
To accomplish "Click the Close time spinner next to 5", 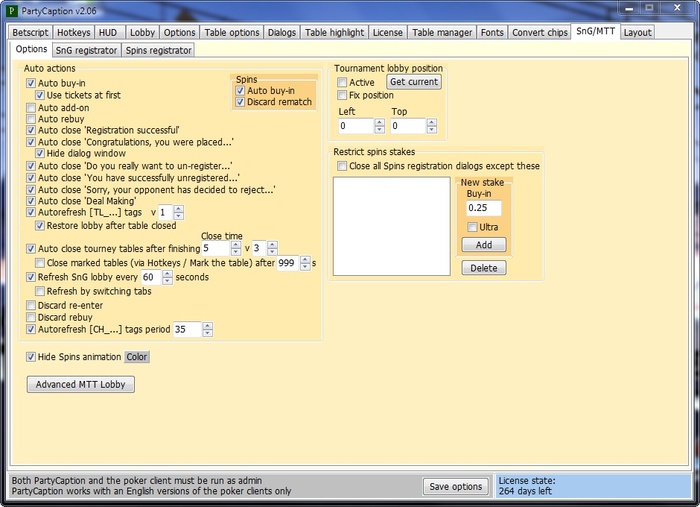I will click(236, 248).
